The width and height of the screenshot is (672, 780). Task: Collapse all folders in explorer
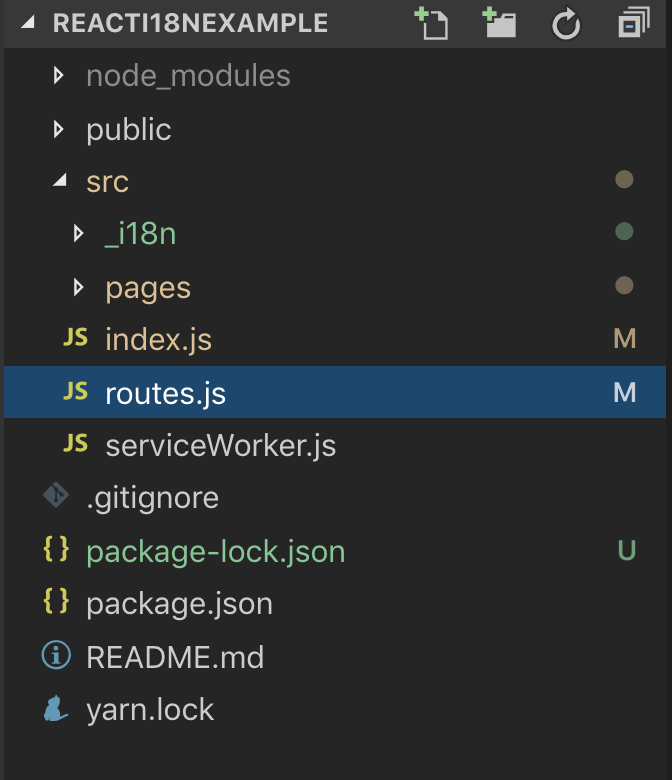click(x=634, y=23)
